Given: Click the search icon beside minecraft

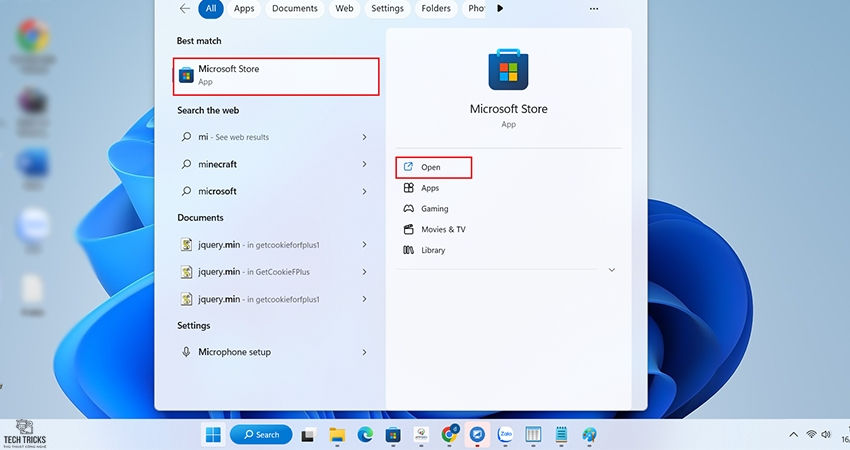Looking at the screenshot, I should pos(186,164).
